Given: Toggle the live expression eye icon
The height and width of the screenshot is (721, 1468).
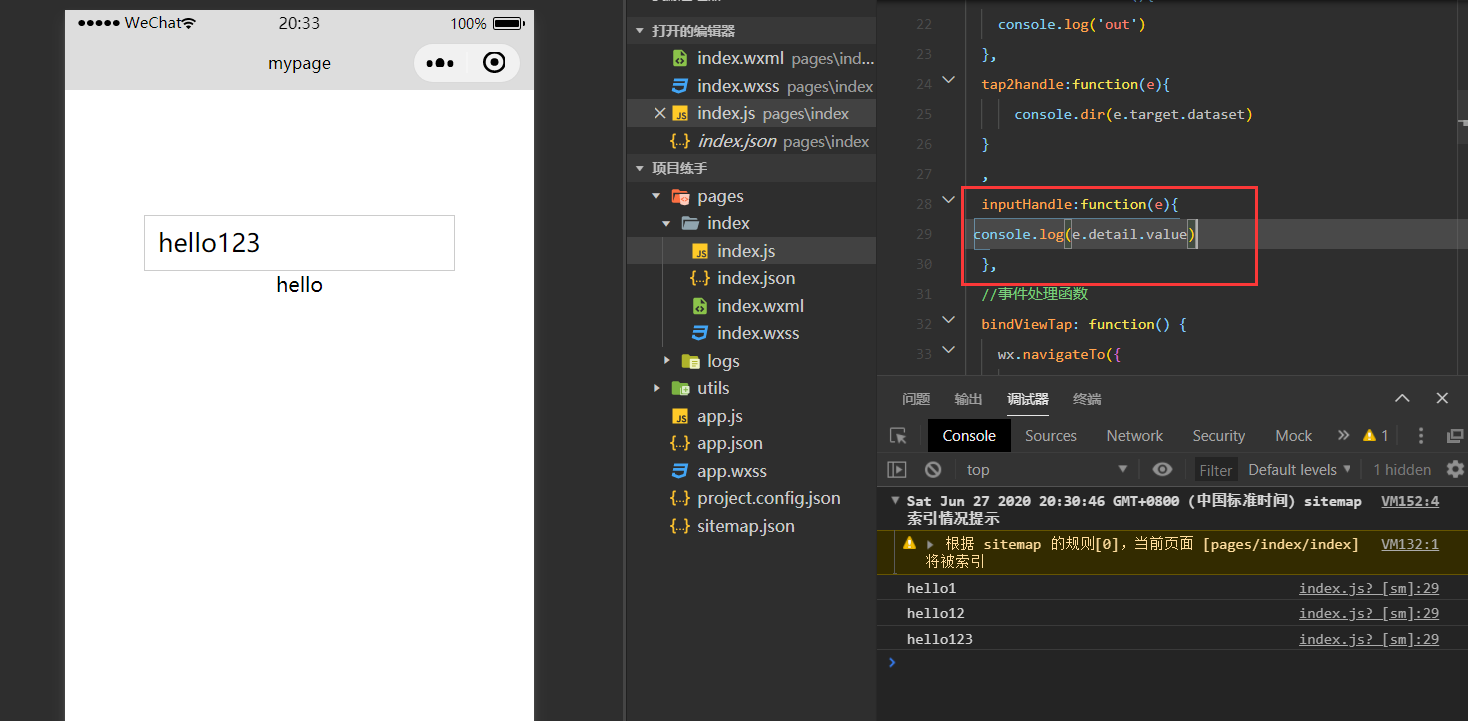Looking at the screenshot, I should (x=1162, y=469).
